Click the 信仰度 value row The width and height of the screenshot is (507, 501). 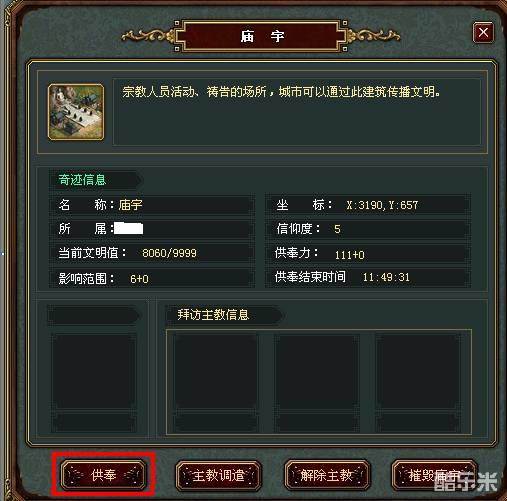(x=368, y=229)
